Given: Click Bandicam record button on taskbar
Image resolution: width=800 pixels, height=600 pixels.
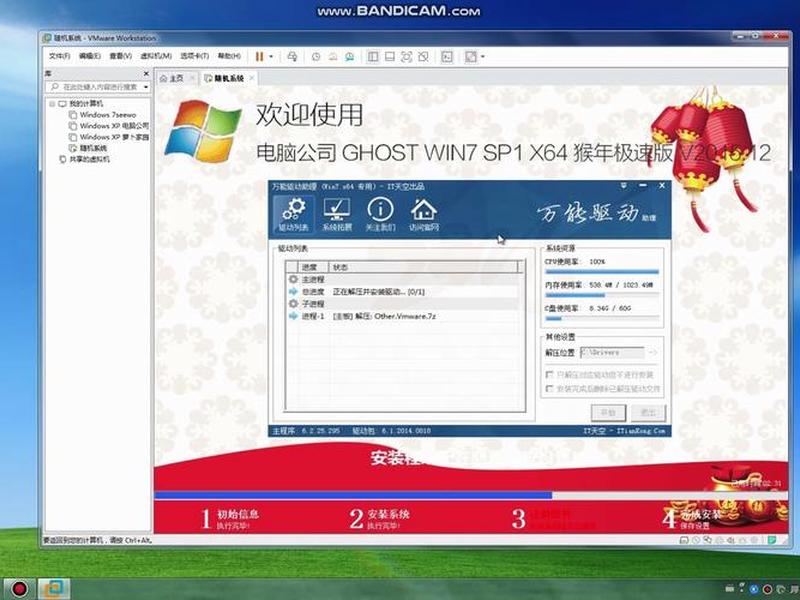Looking at the screenshot, I should click(x=19, y=589).
